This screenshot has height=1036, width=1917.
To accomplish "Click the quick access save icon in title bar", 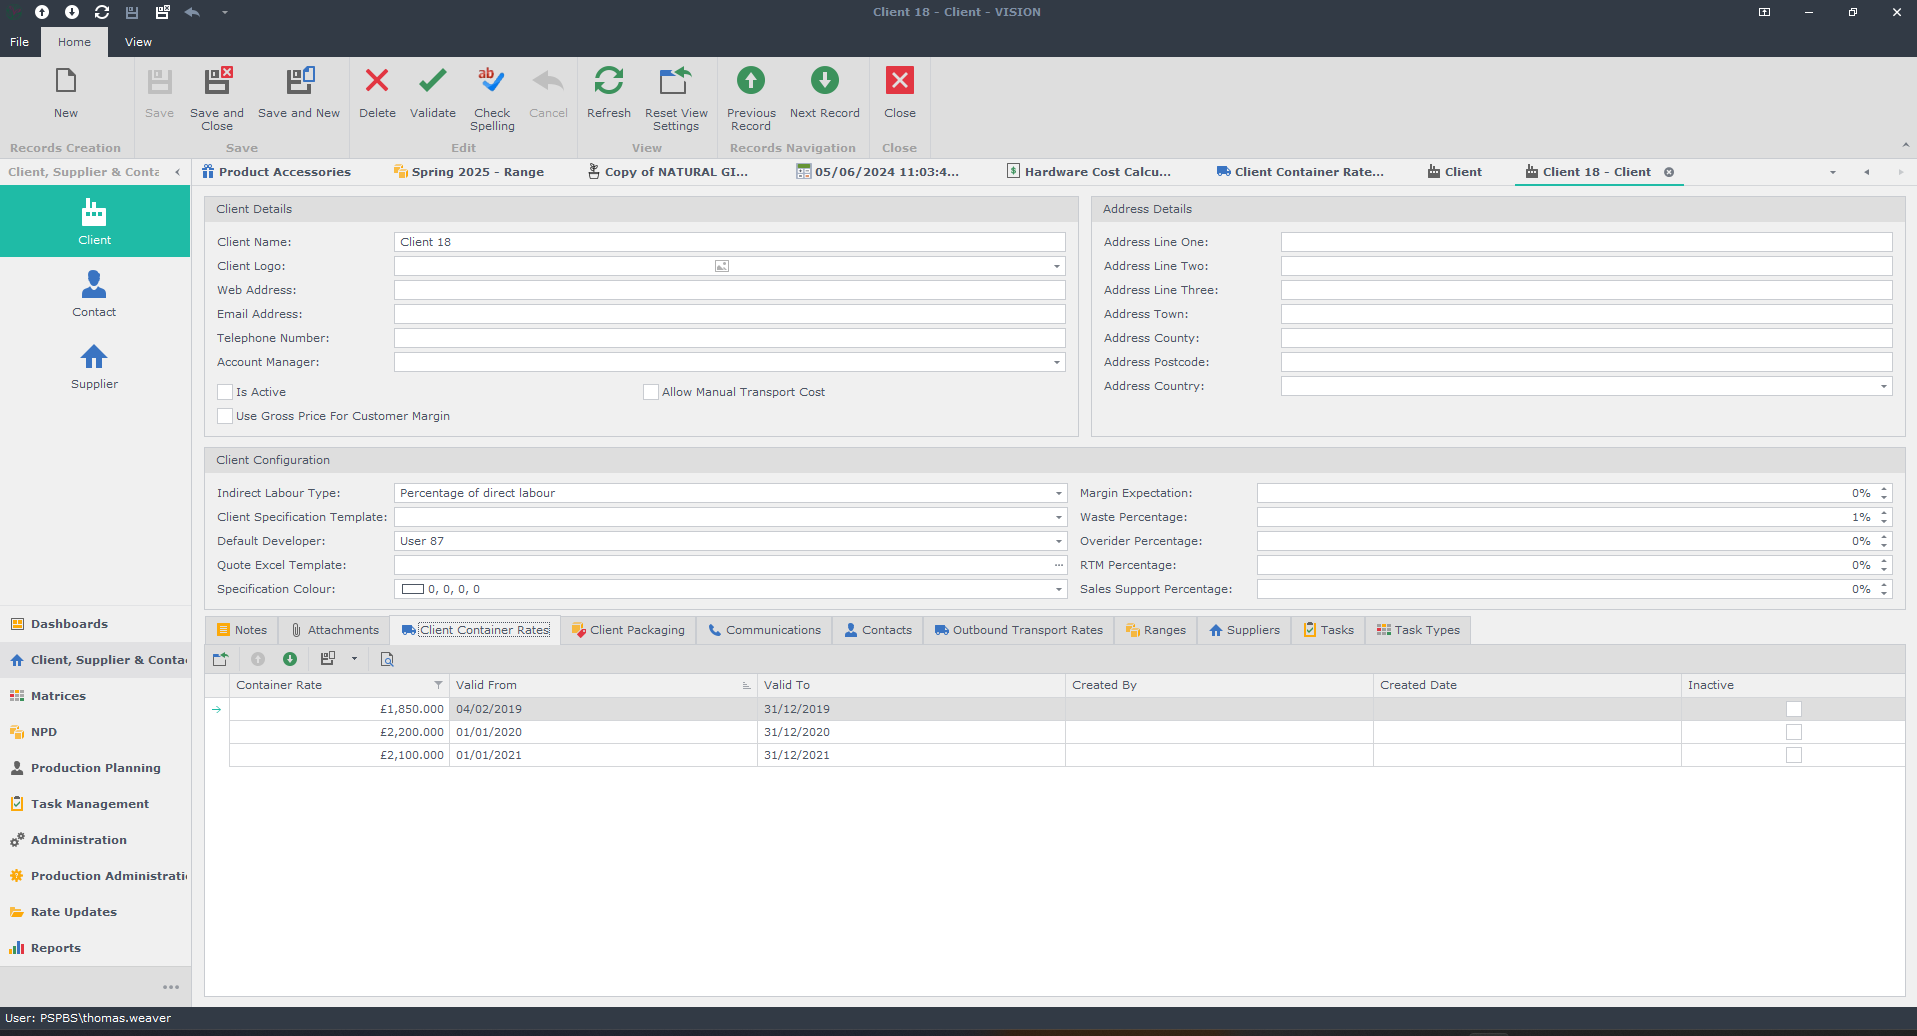I will [131, 12].
